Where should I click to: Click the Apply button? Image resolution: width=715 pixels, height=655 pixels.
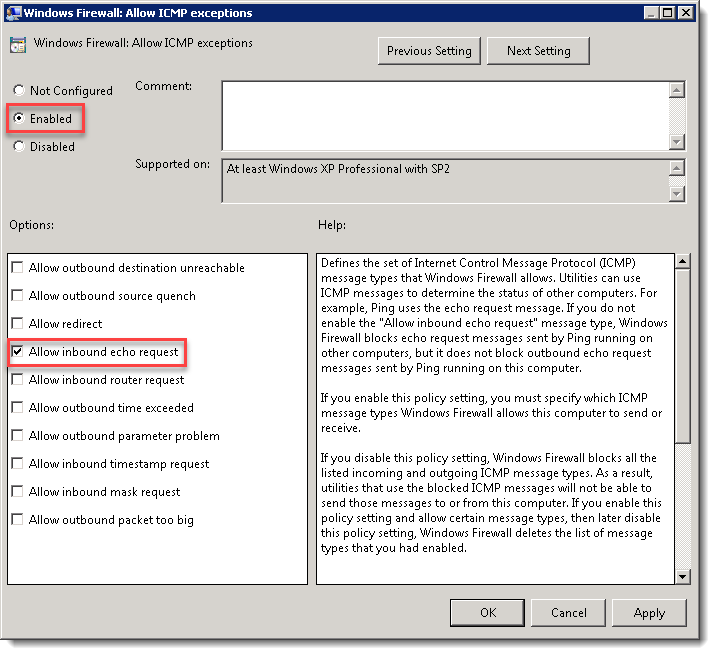tap(649, 612)
